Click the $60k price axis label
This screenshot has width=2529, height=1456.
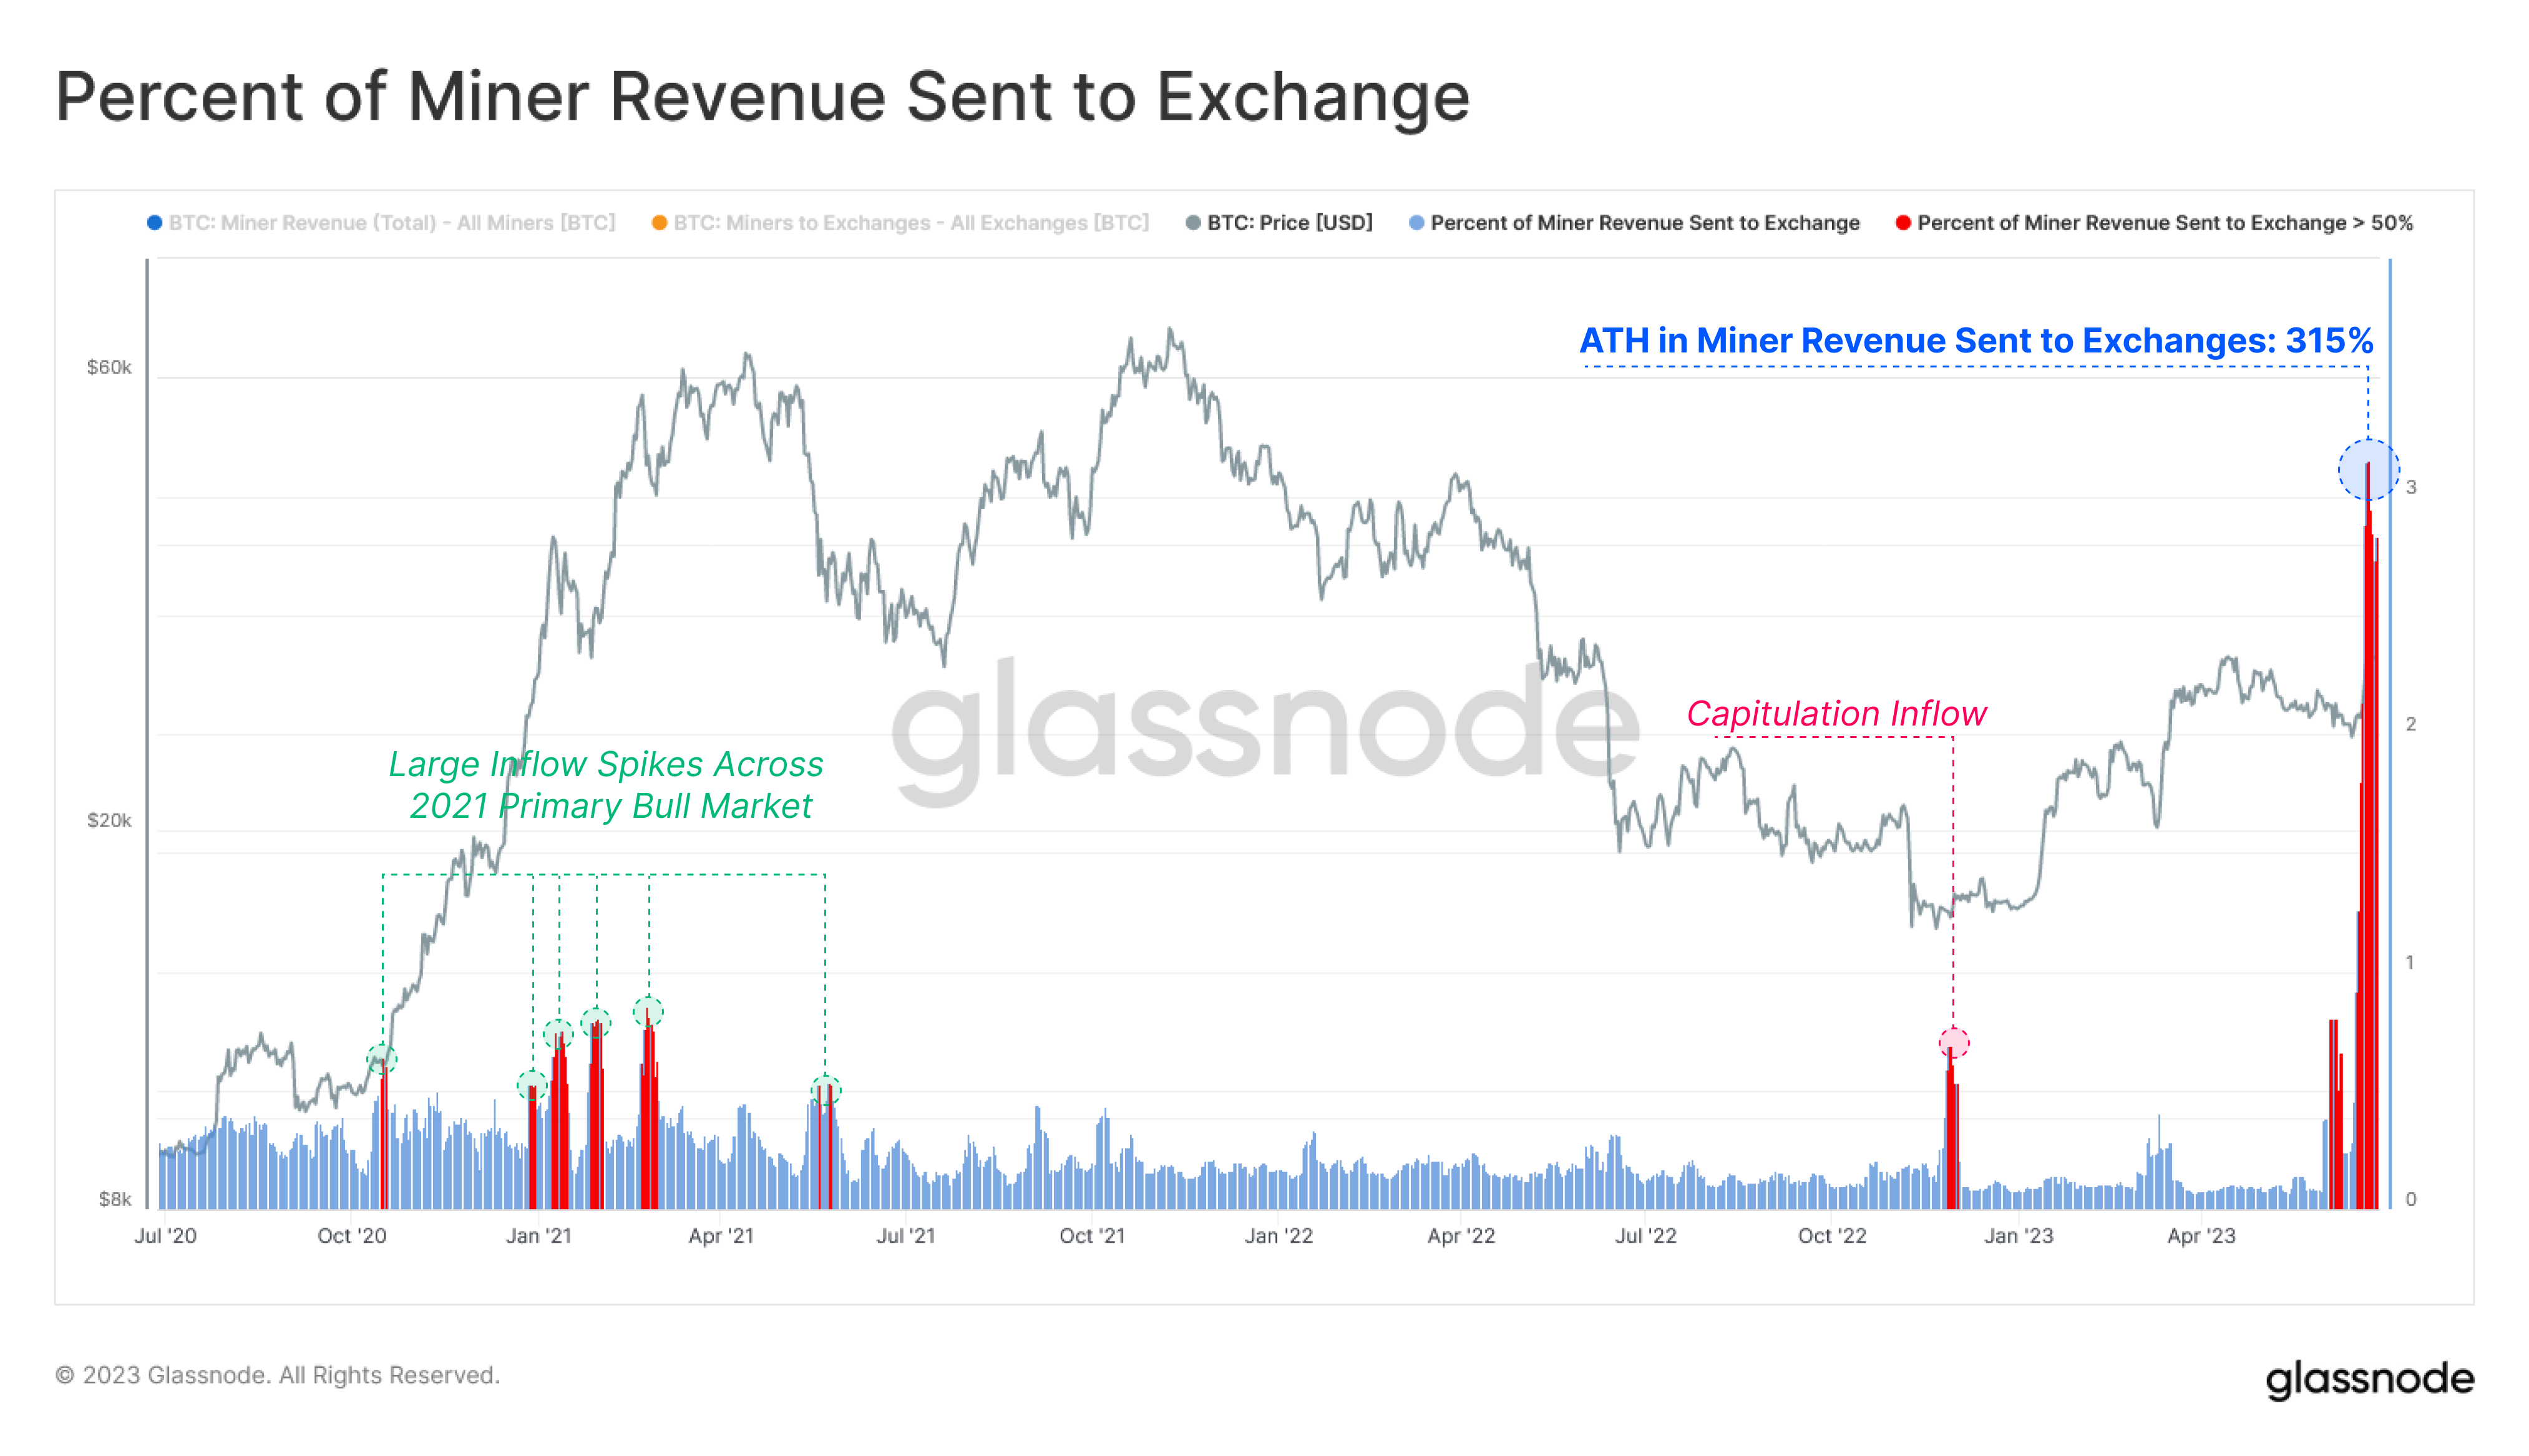pyautogui.click(x=109, y=367)
